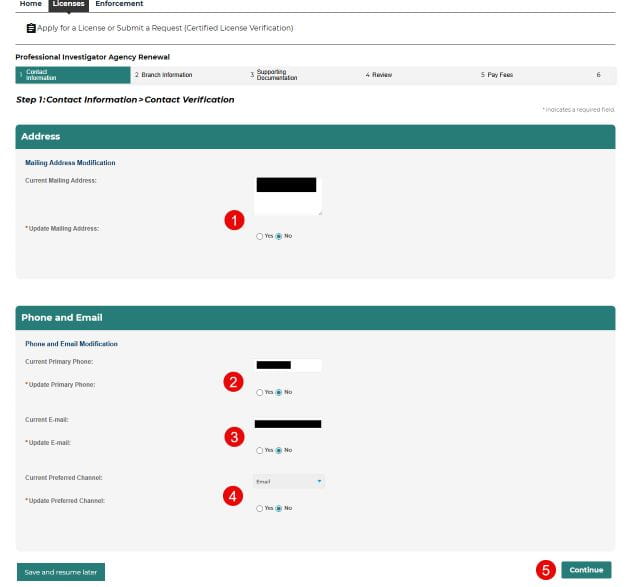Click Save and resume later
This screenshot has width=629, height=587.
(x=61, y=572)
